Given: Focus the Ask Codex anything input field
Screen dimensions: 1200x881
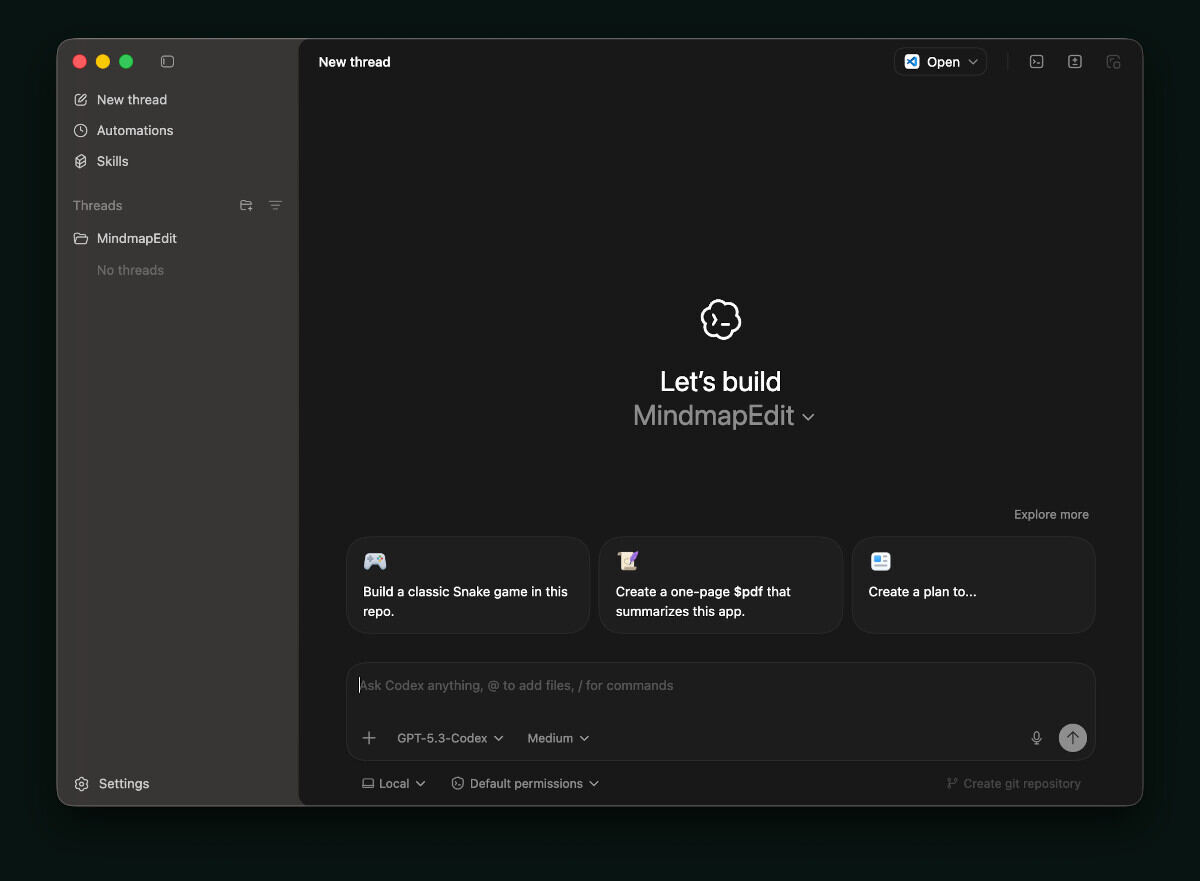Looking at the screenshot, I should 720,686.
